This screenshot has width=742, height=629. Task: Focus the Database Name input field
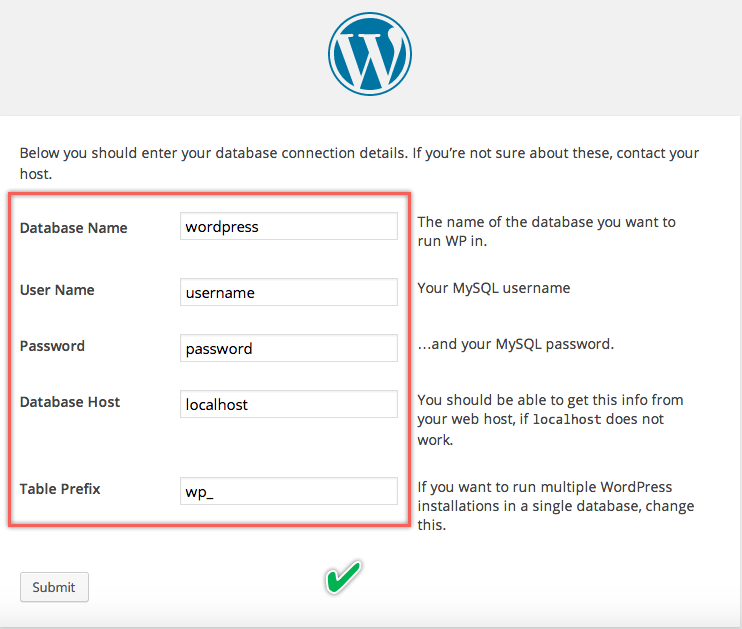point(289,226)
